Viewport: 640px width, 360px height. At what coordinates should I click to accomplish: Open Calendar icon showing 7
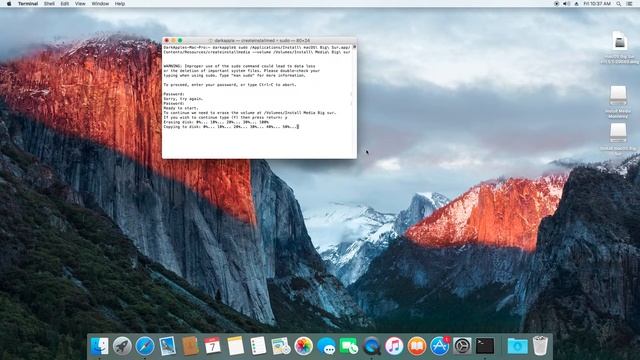213,346
